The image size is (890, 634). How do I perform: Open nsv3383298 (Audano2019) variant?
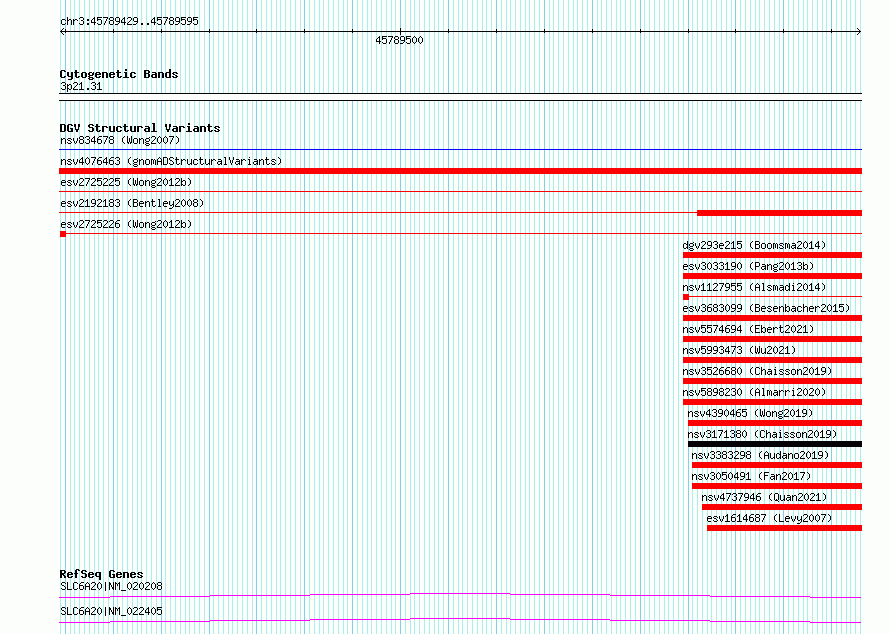pos(760,455)
